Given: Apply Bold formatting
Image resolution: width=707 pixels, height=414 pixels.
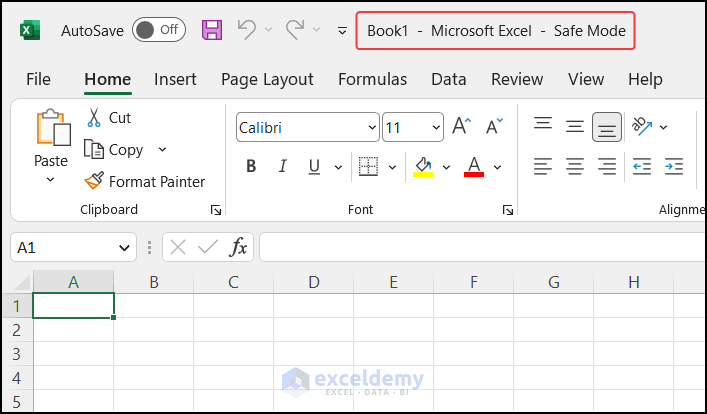Looking at the screenshot, I should [x=251, y=166].
